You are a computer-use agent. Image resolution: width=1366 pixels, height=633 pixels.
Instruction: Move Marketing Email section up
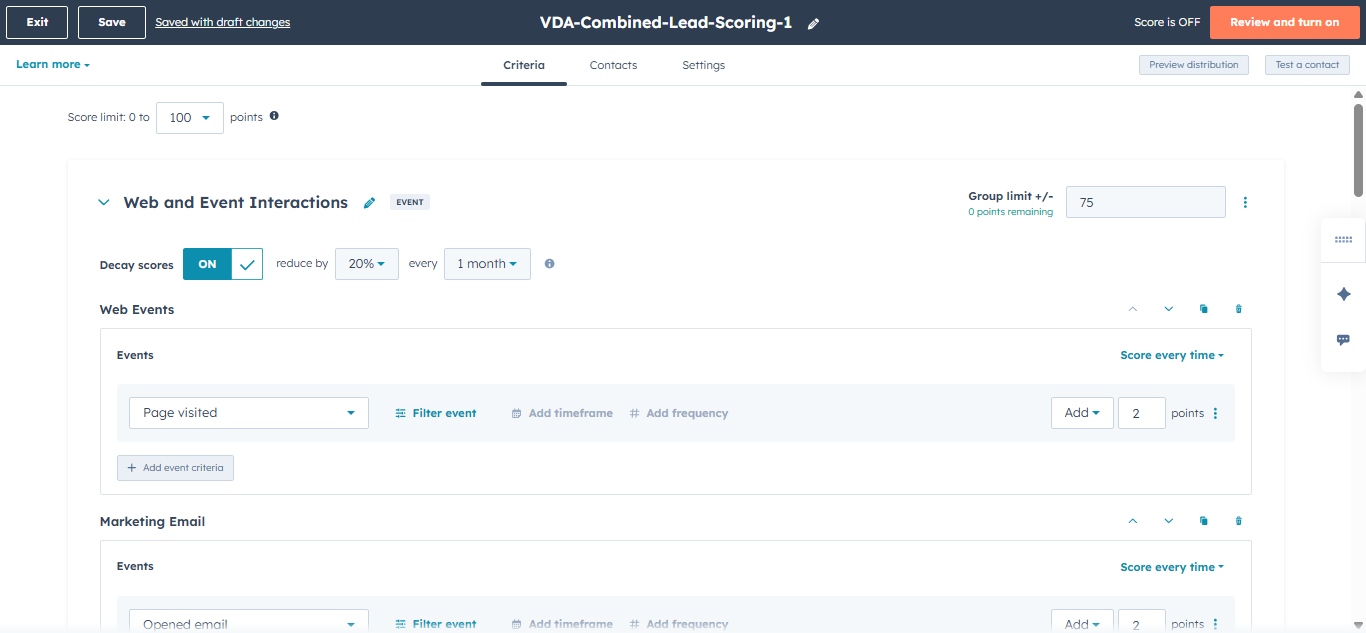point(1133,521)
